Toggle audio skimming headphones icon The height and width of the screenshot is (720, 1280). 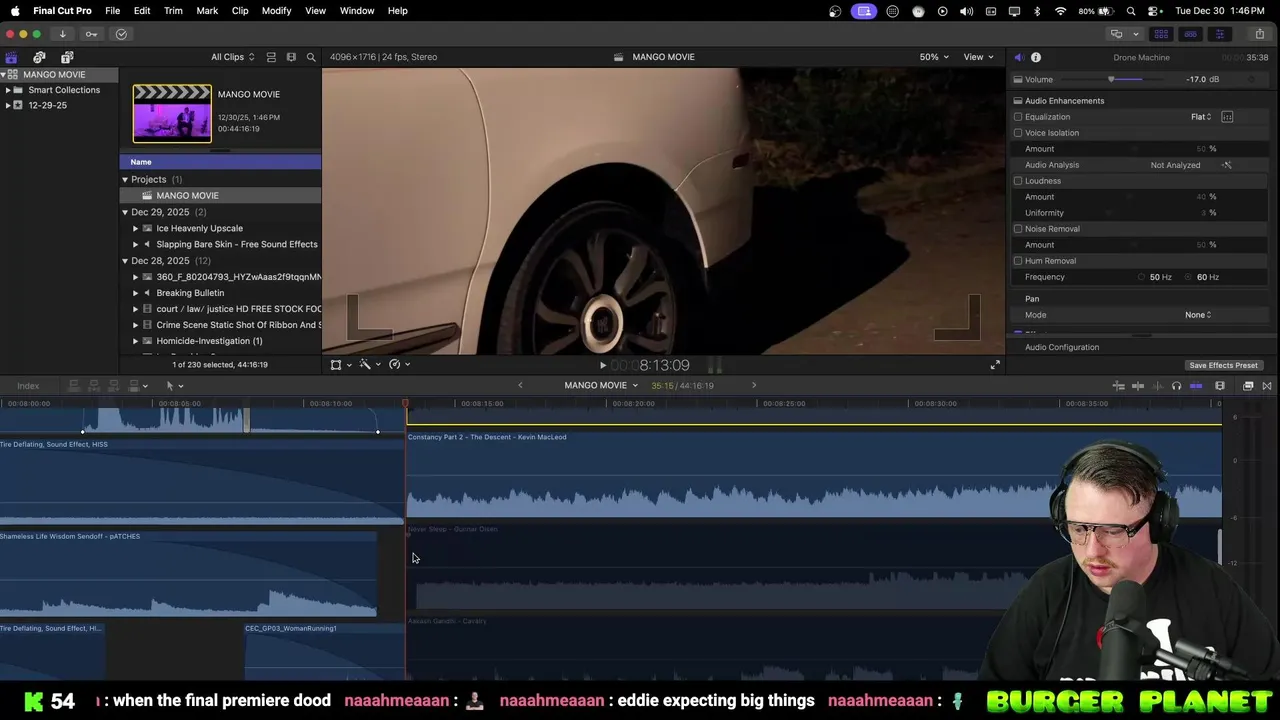1176,386
